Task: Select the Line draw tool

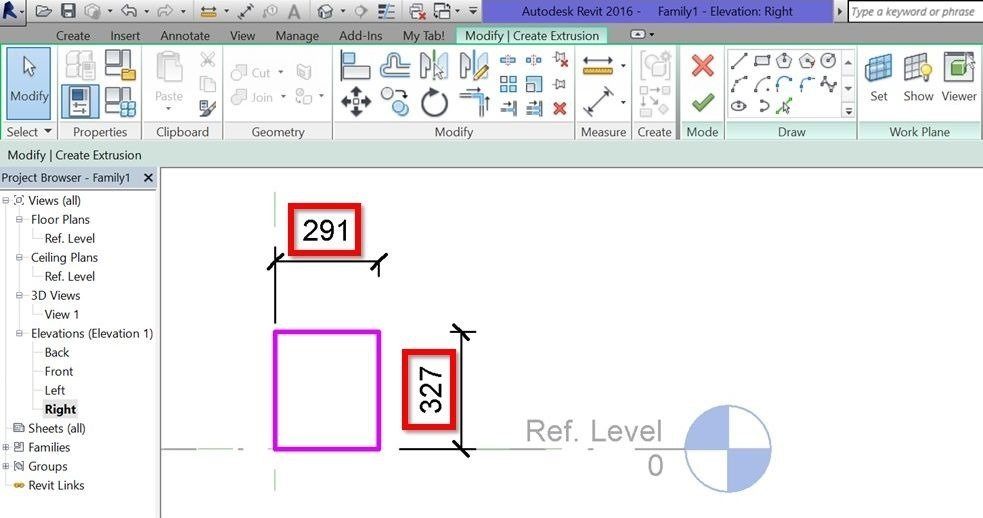Action: [739, 61]
